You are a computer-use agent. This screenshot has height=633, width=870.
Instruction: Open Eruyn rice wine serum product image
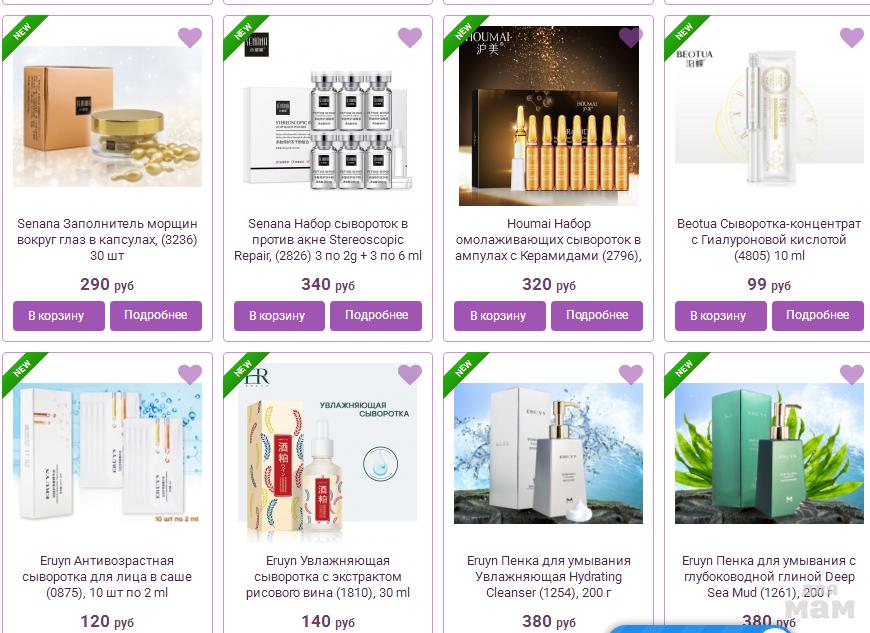(x=327, y=453)
